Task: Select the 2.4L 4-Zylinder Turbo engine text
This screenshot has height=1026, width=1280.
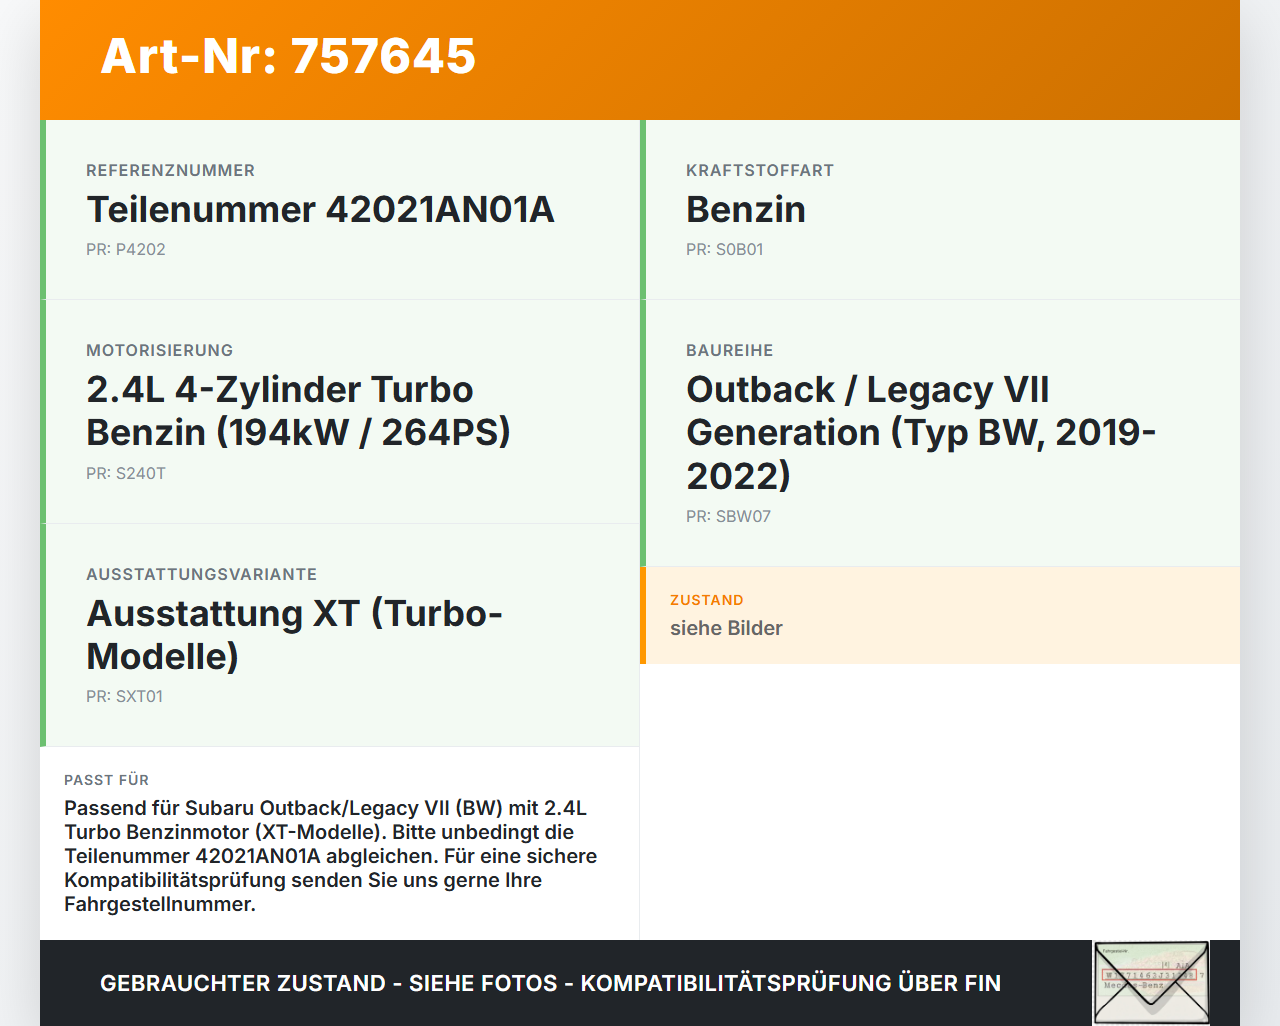Action: click(x=298, y=410)
